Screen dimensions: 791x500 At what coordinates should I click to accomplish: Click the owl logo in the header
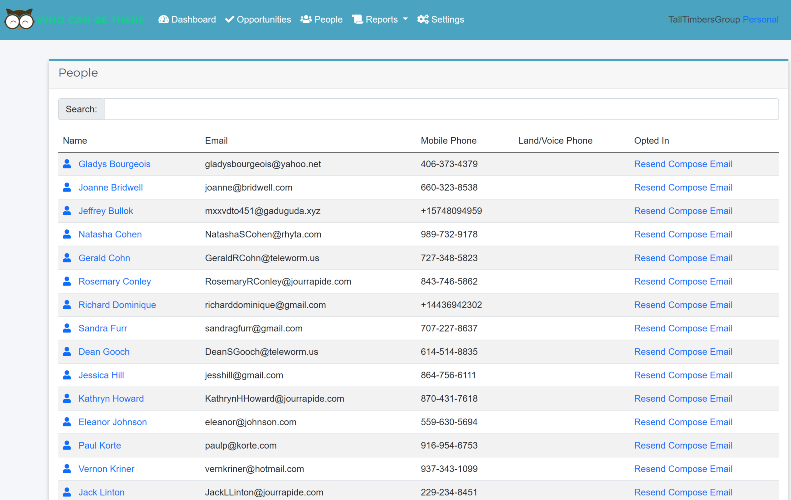tap(19, 20)
